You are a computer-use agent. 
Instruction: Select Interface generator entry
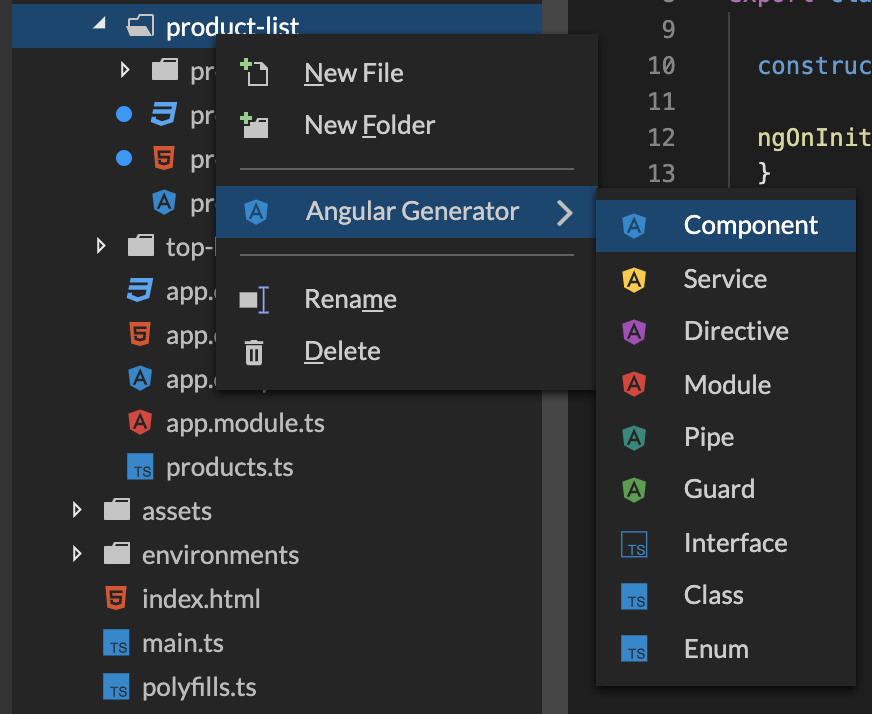coord(725,543)
